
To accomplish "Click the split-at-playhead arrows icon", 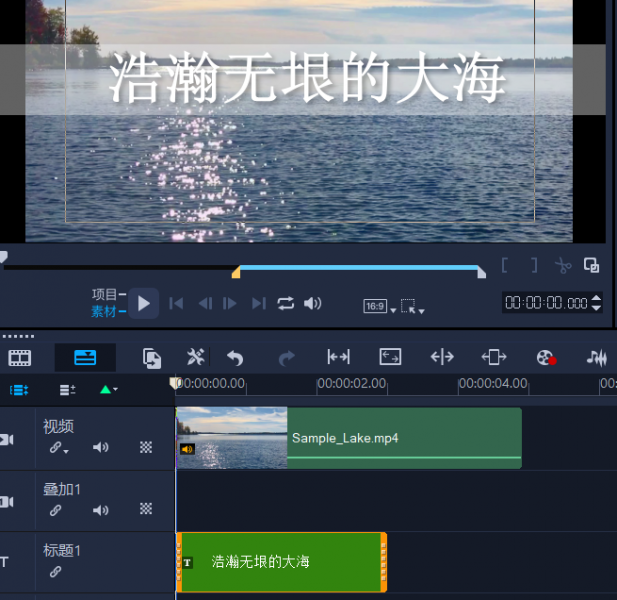I will [x=442, y=357].
